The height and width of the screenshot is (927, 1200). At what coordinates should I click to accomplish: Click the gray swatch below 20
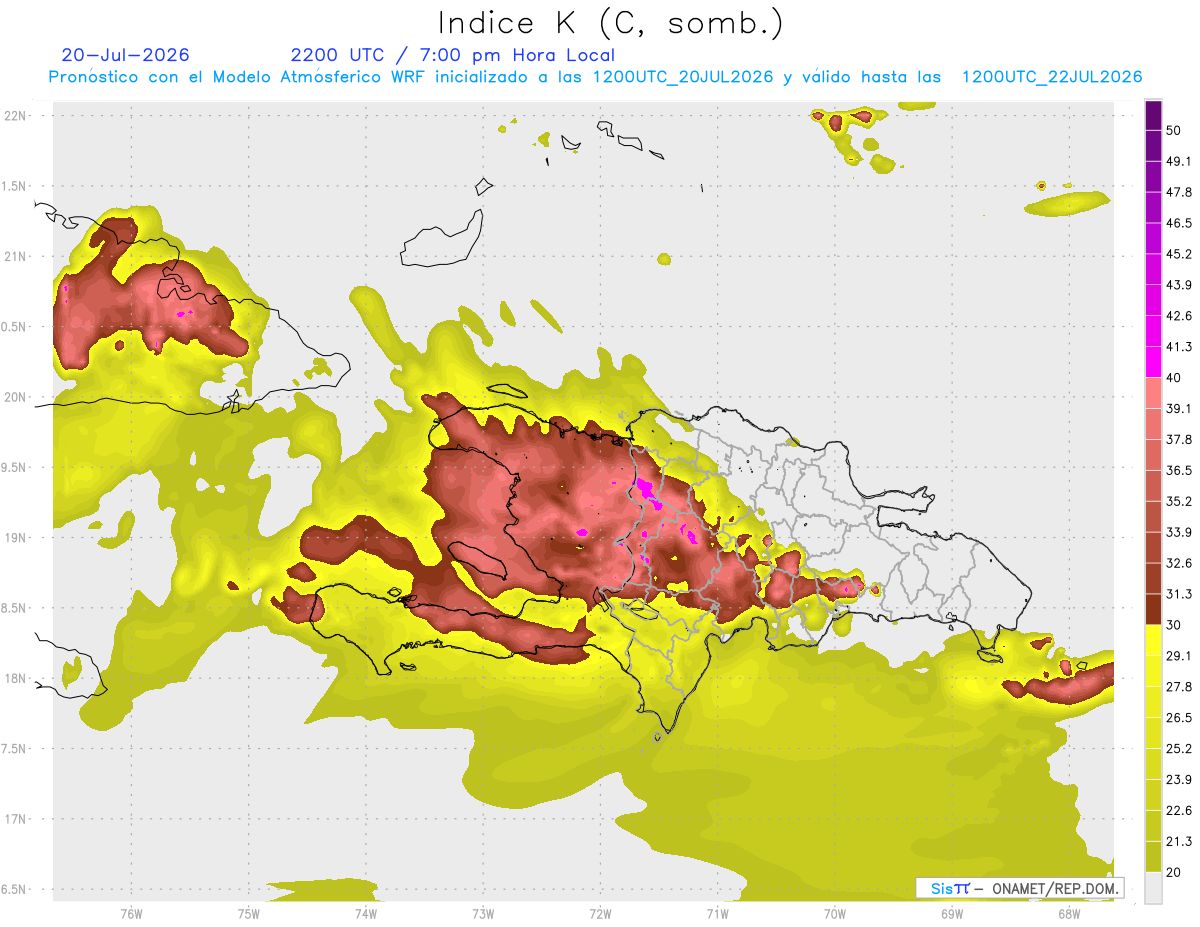coord(1153,888)
